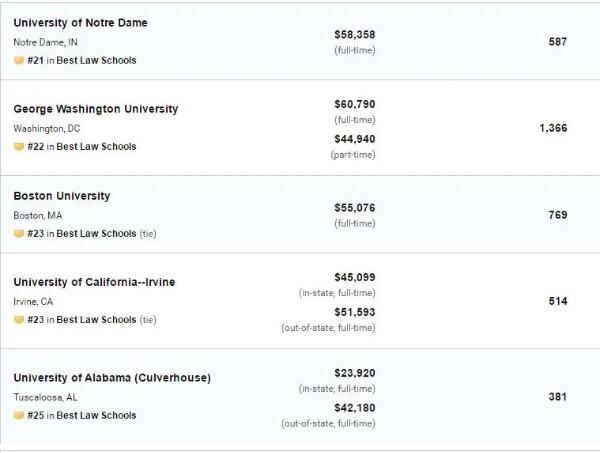This screenshot has width=600, height=453.
Task: Open the University of California--Irvine profile link
Action: [x=94, y=282]
